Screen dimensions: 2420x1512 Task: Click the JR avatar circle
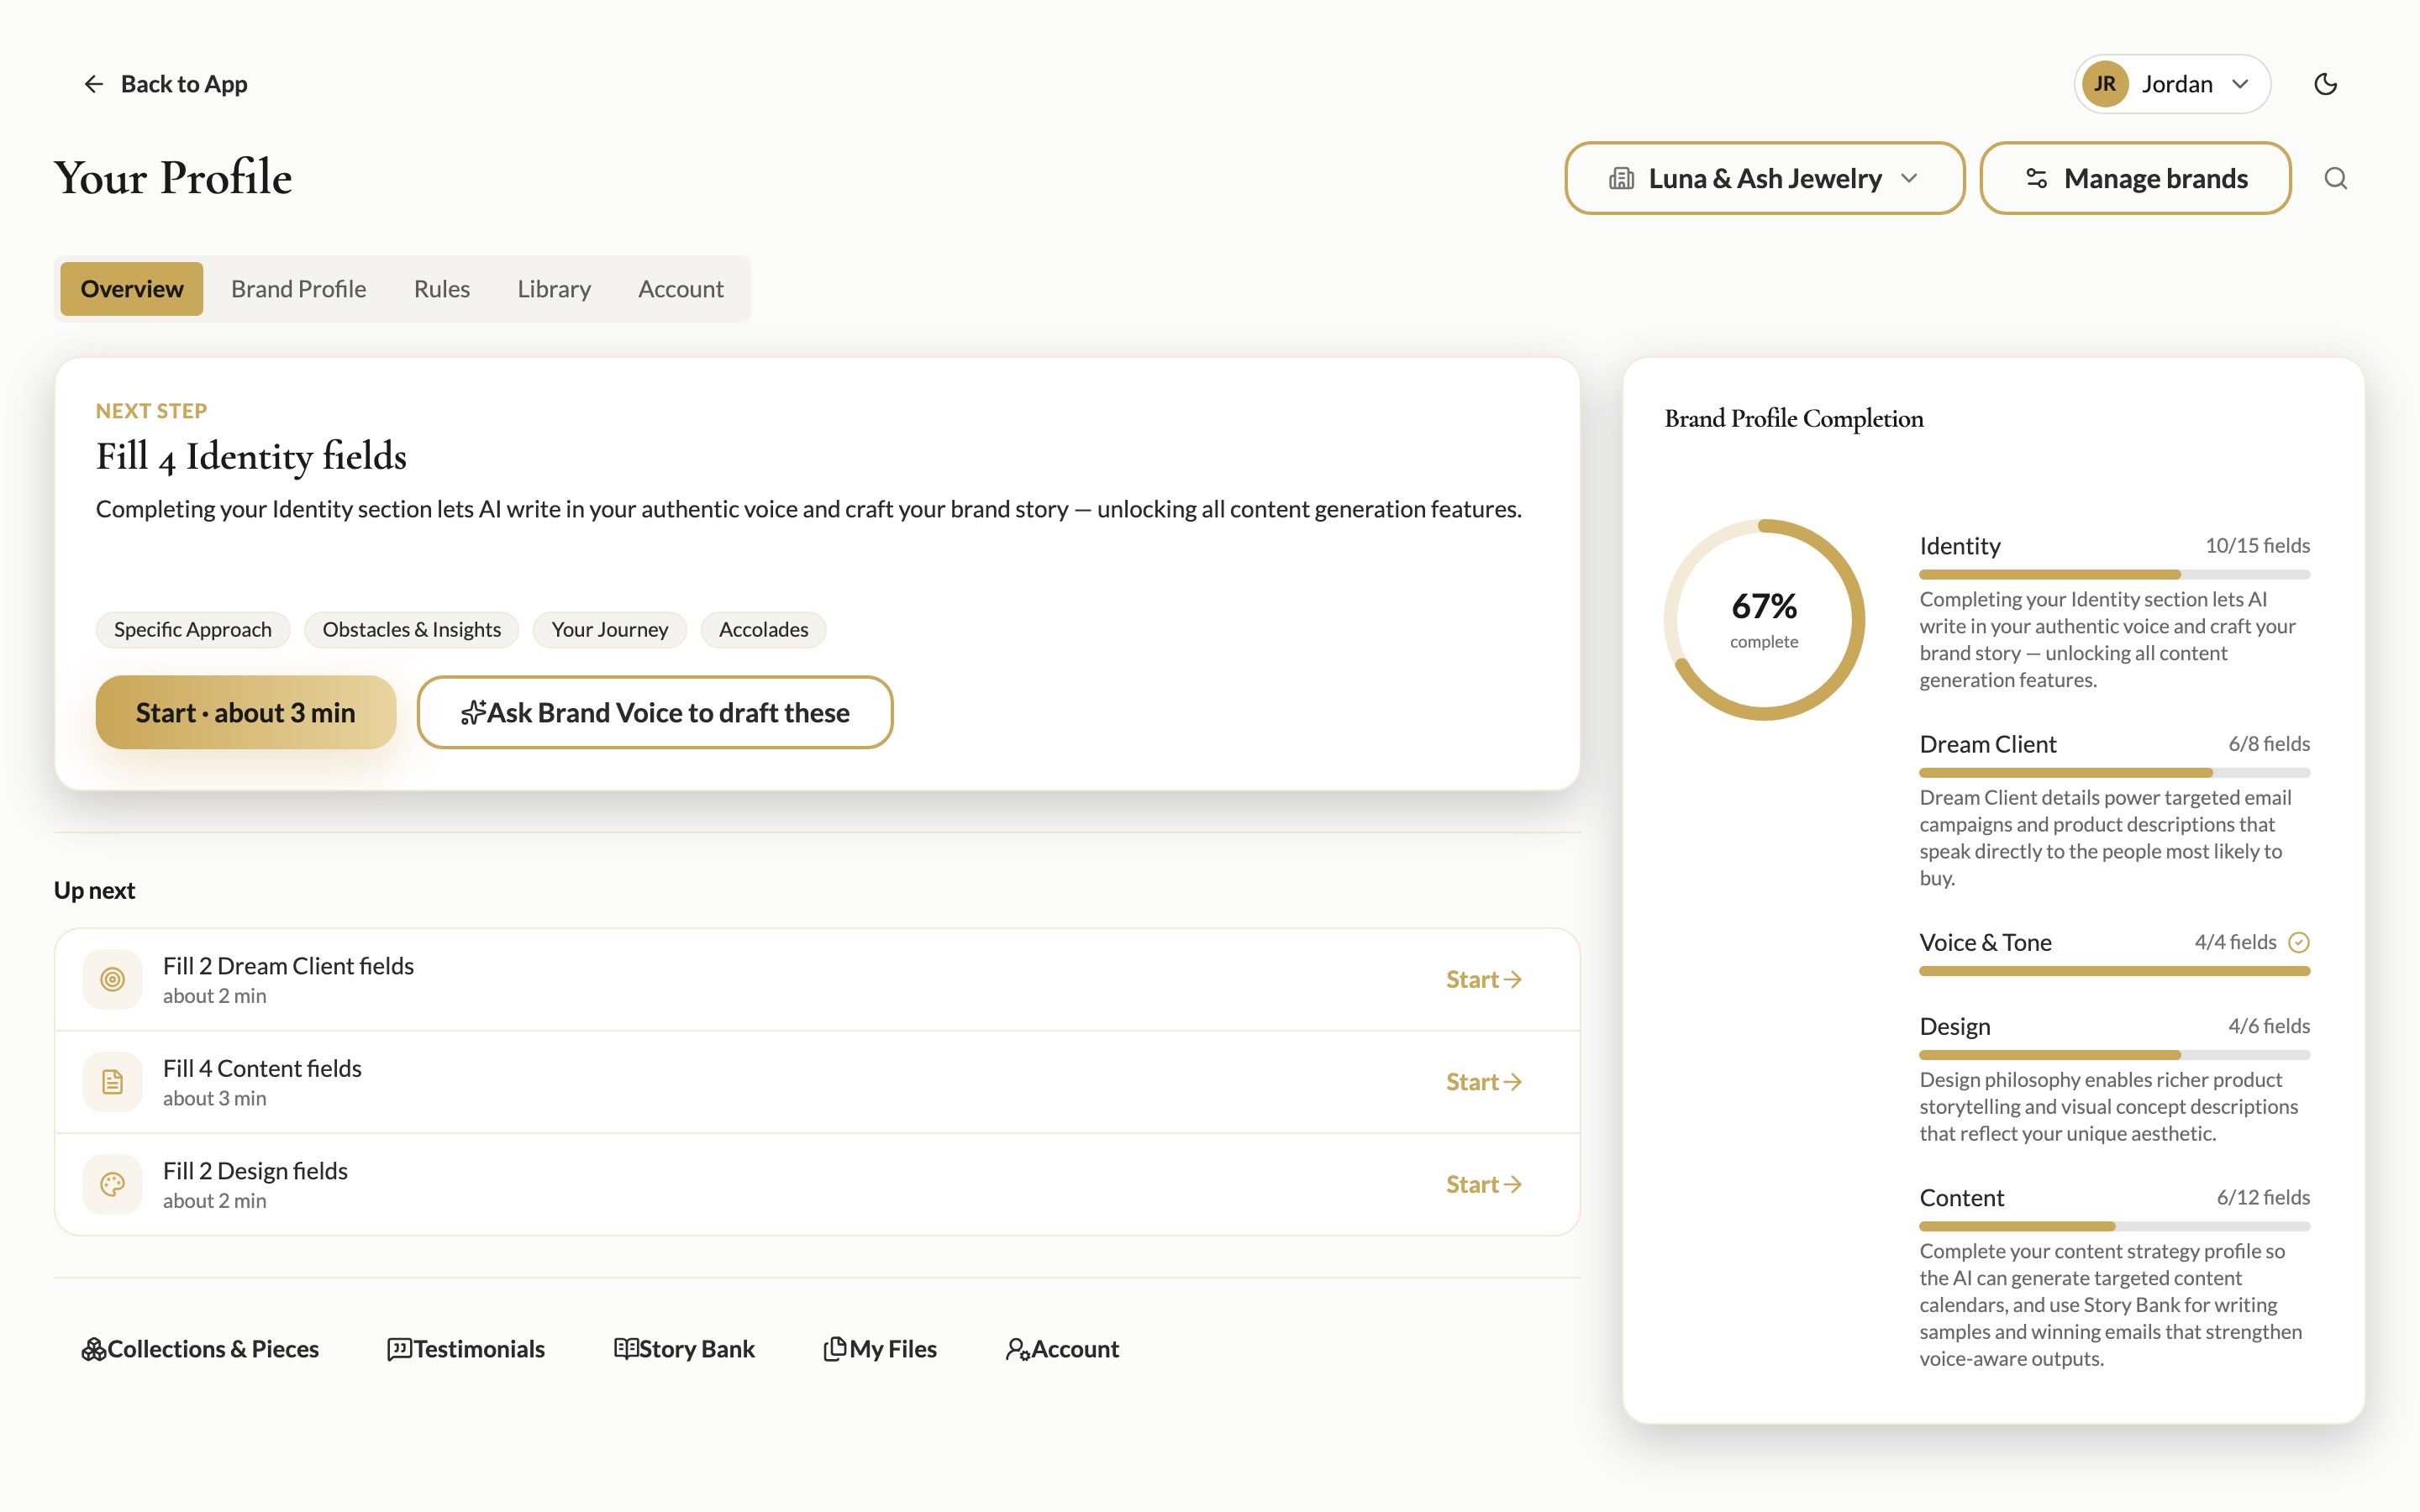click(x=2104, y=84)
